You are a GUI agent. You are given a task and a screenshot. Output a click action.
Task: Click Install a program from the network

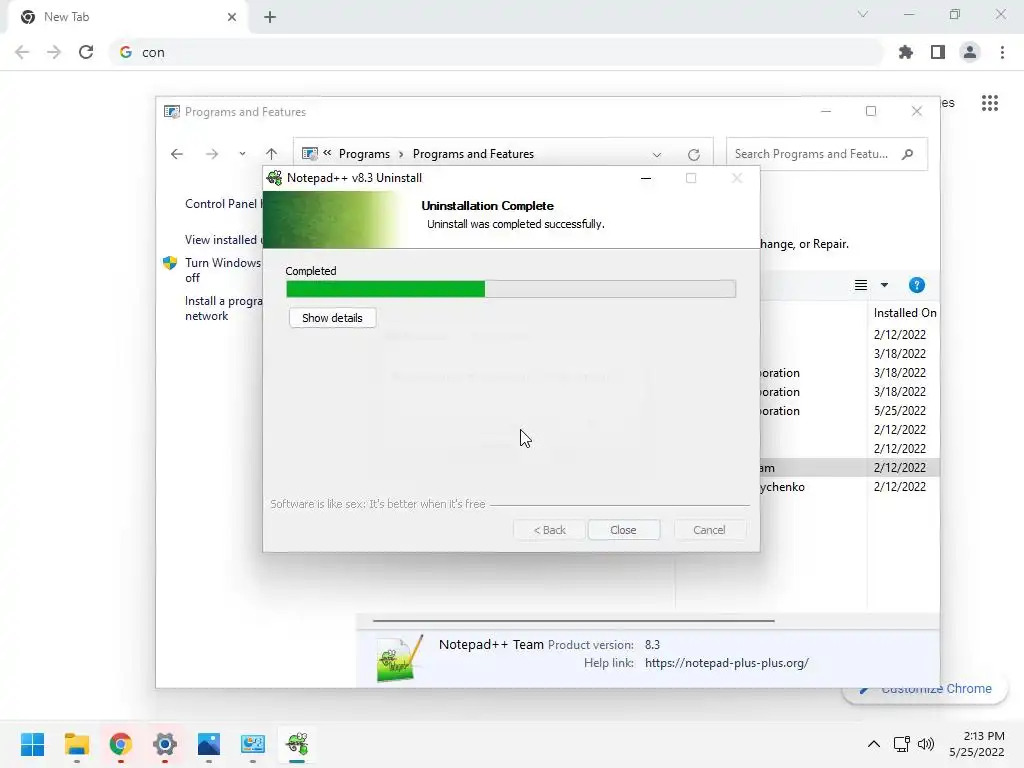pos(223,308)
